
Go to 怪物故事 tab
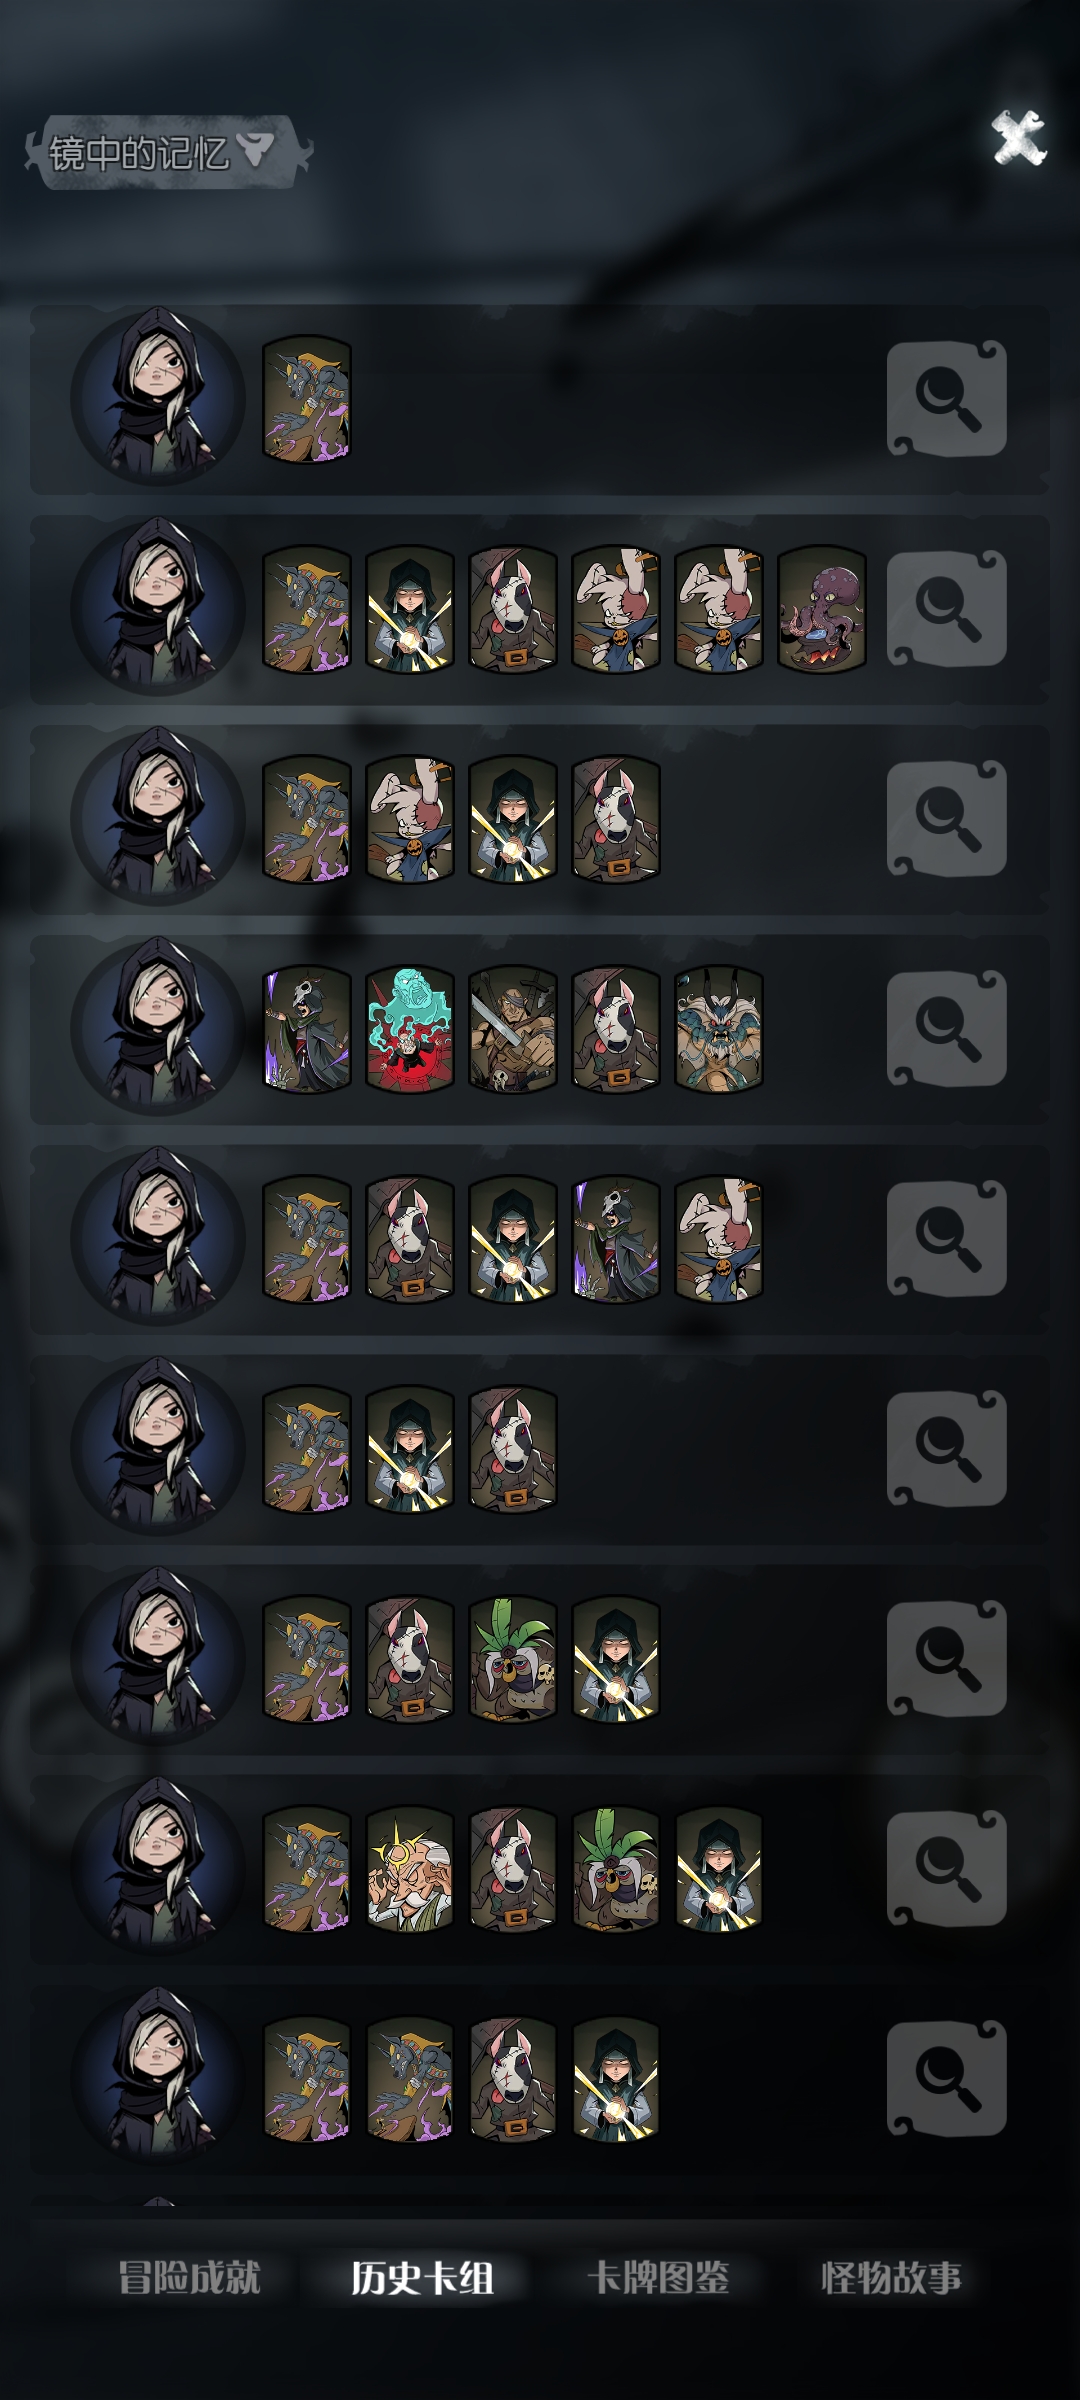(891, 2278)
